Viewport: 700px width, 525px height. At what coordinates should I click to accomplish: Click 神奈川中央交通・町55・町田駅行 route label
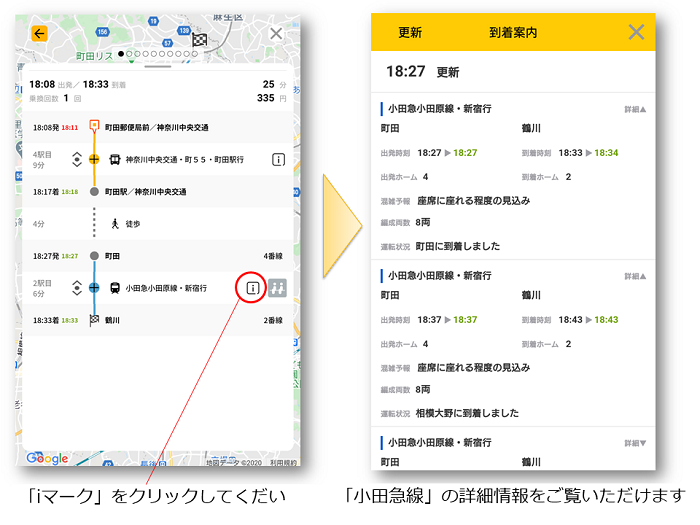point(185,160)
